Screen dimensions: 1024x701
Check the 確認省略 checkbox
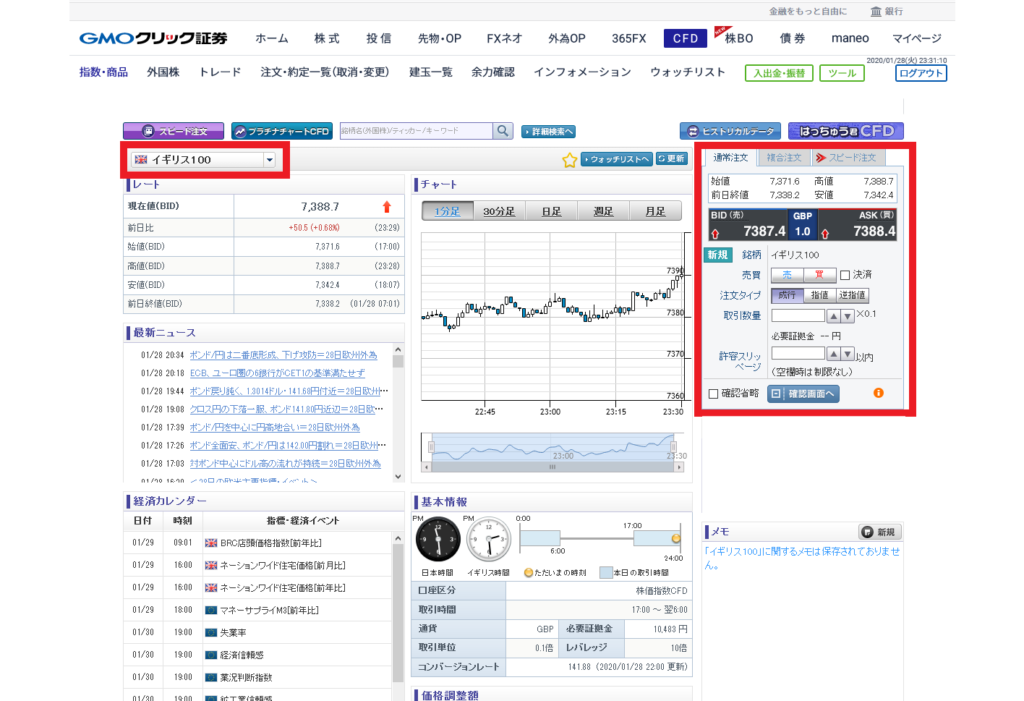tap(713, 393)
